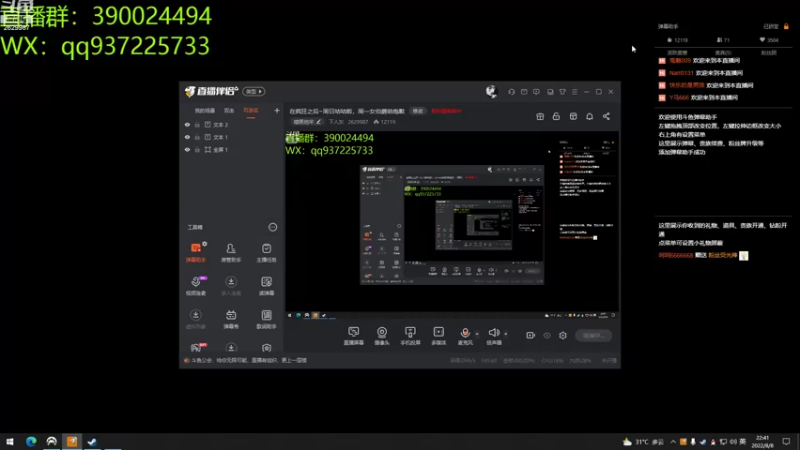Open the 弹幕秀 tool icon
800x450 pixels.
click(231, 319)
